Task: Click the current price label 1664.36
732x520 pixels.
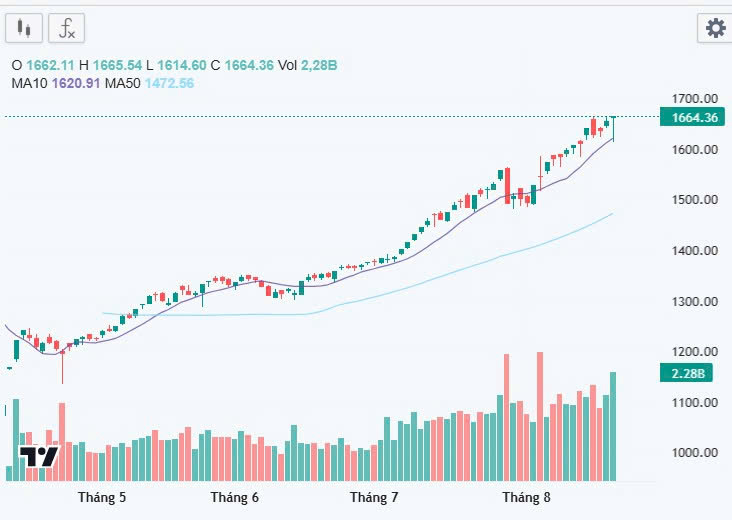Action: tap(695, 117)
